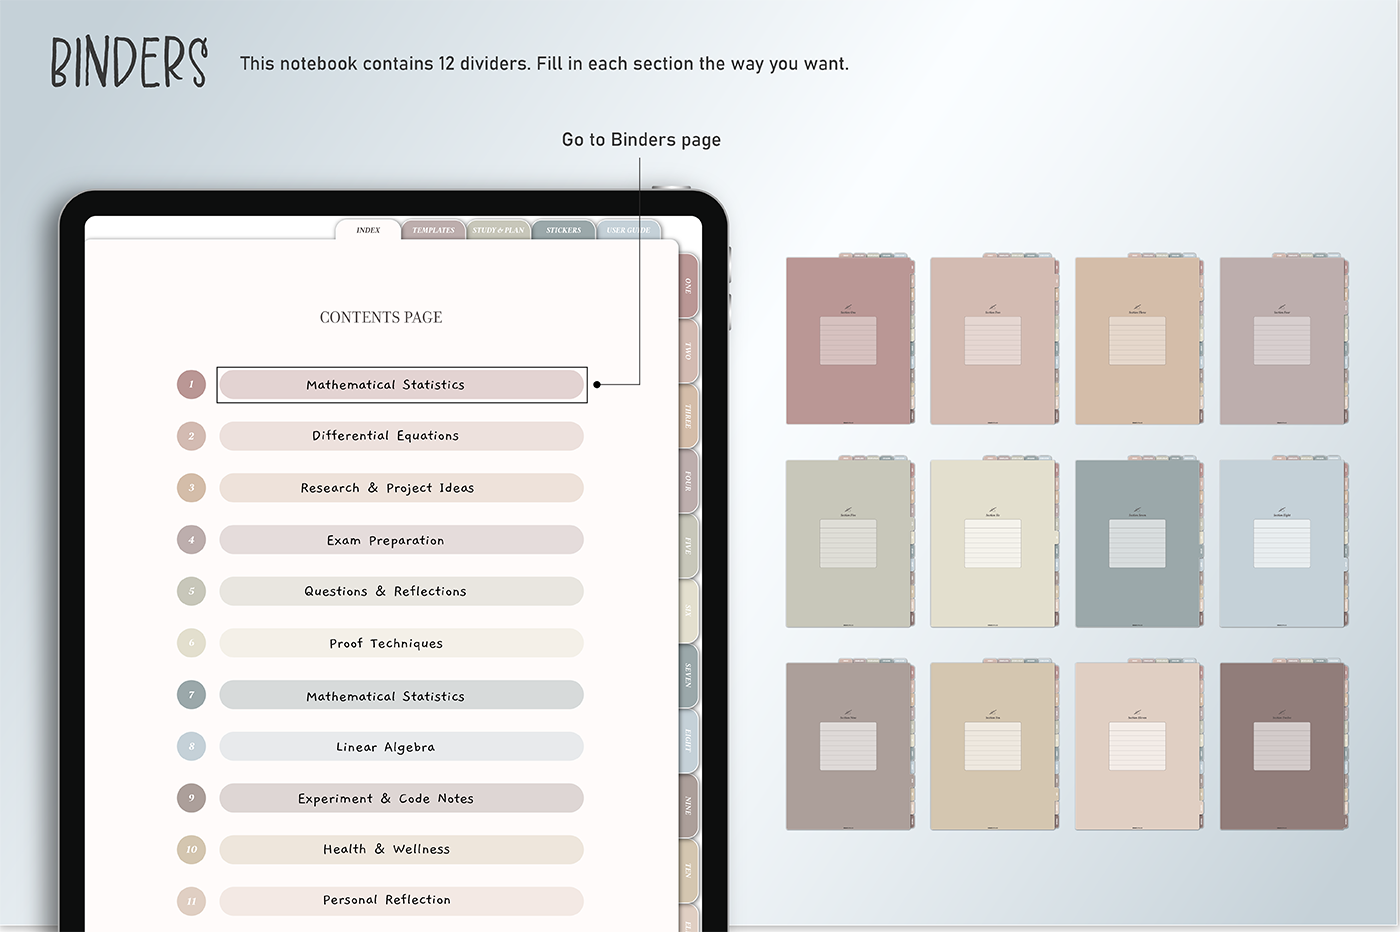This screenshot has width=1400, height=932.
Task: Select the ONE side divider tab
Action: [688, 286]
